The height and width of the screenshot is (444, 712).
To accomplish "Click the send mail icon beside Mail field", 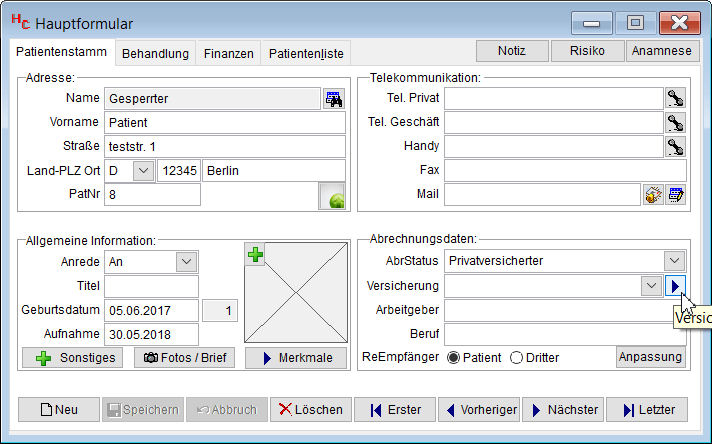I will click(x=653, y=194).
